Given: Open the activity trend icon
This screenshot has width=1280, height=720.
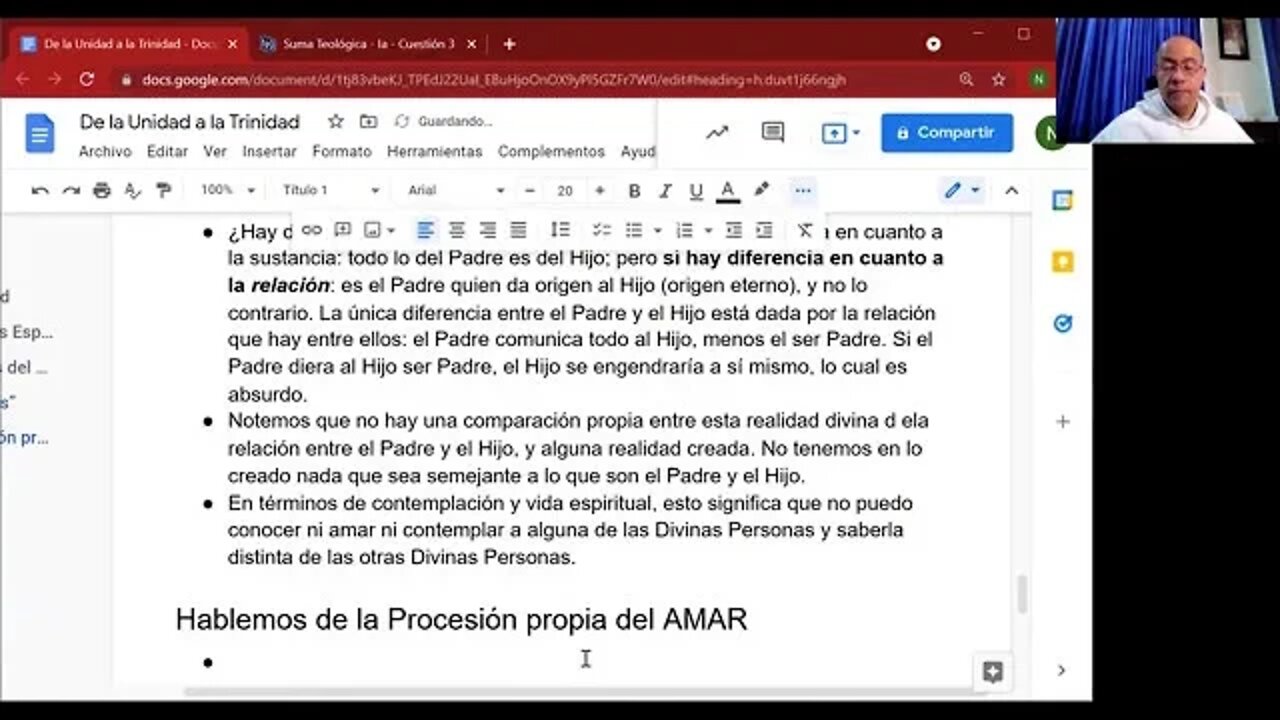Looking at the screenshot, I should (x=717, y=132).
